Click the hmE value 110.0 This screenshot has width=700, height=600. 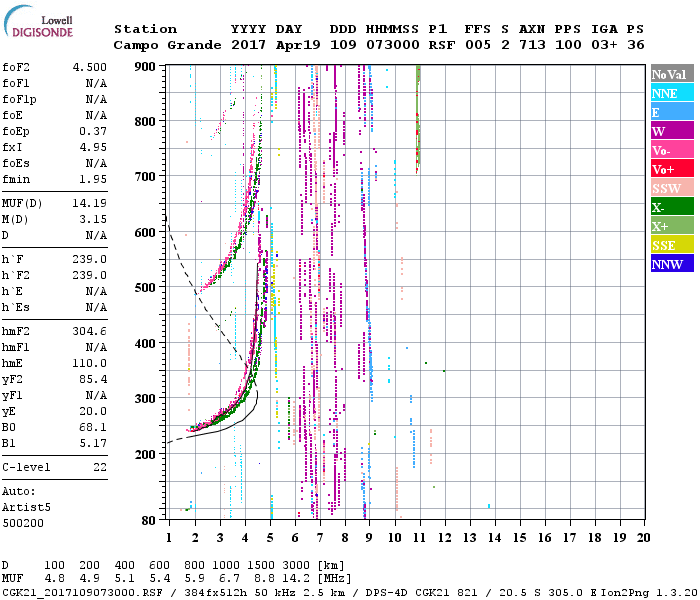(90, 363)
